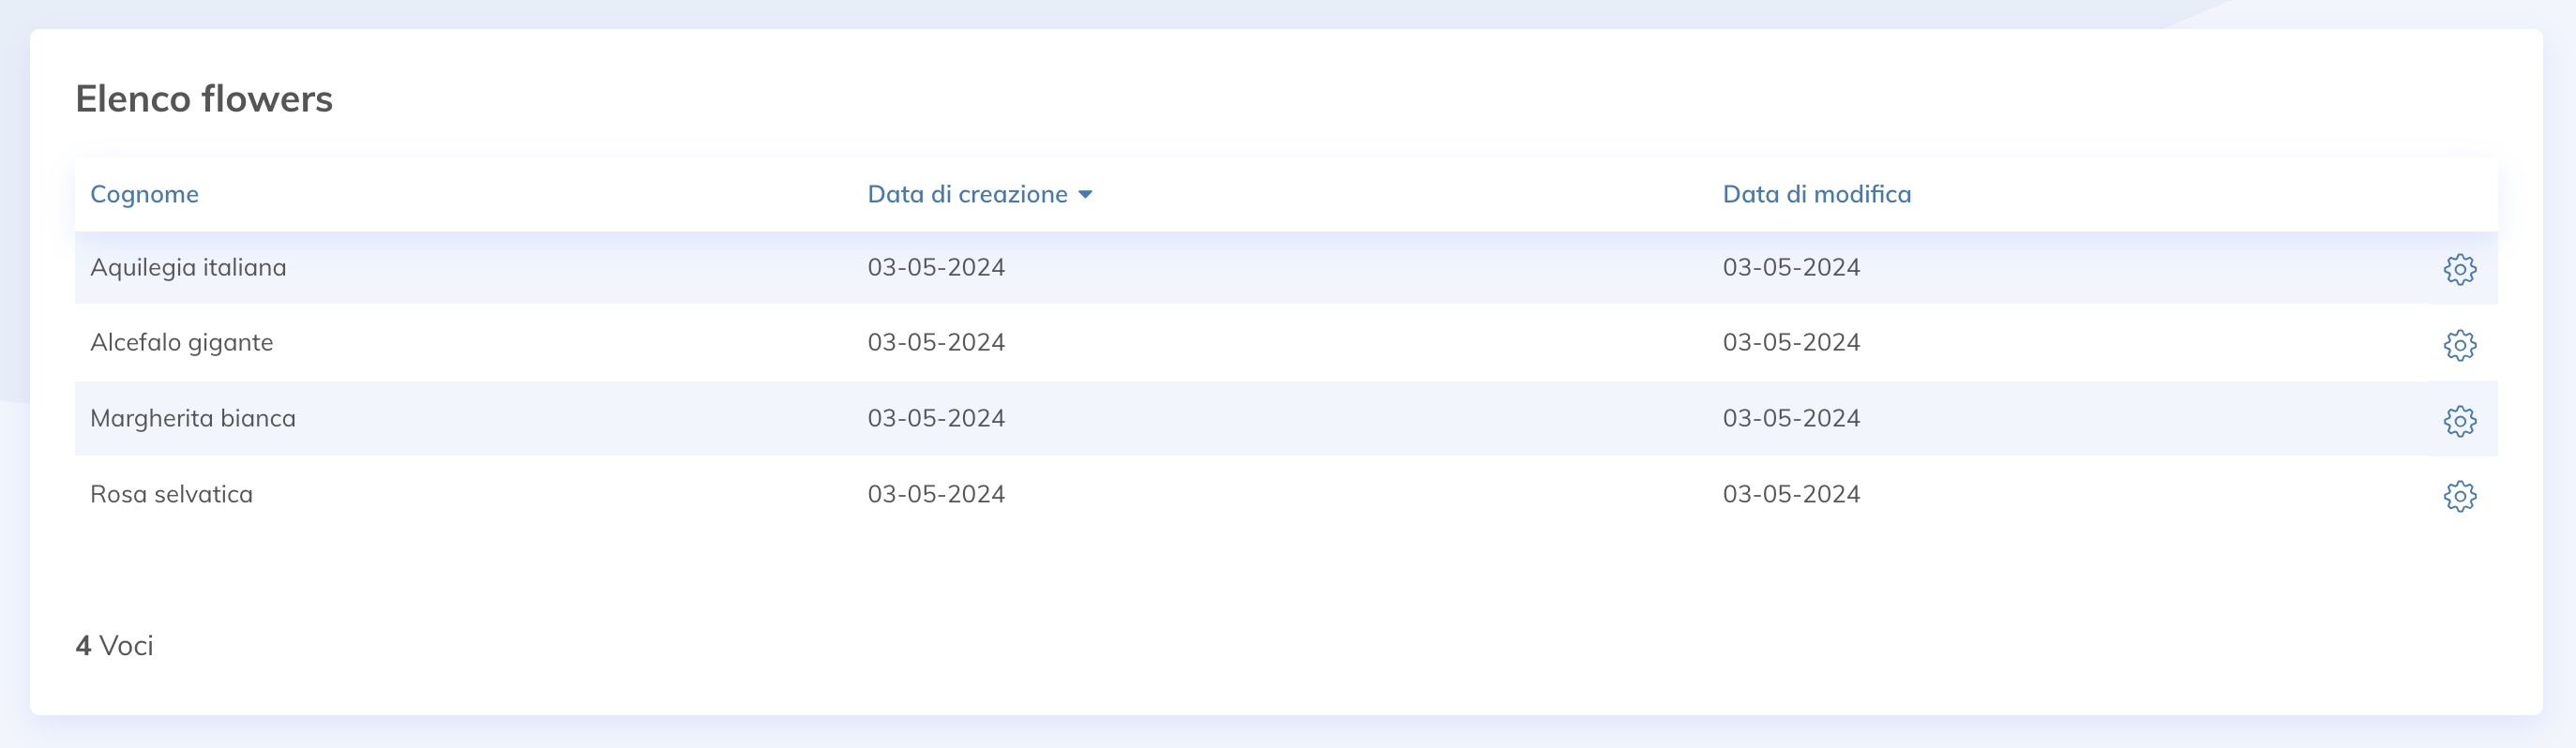Open settings gear for Rosa selvatica

coord(2459,496)
